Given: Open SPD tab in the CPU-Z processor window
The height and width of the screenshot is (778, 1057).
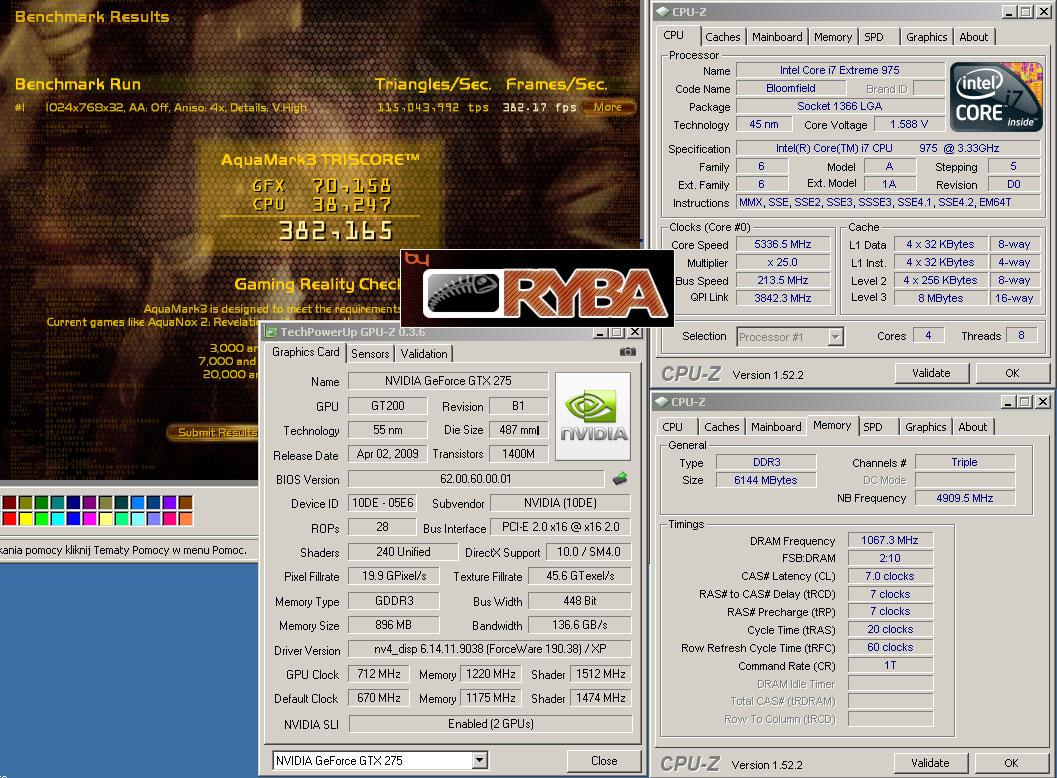Looking at the screenshot, I should coord(874,37).
